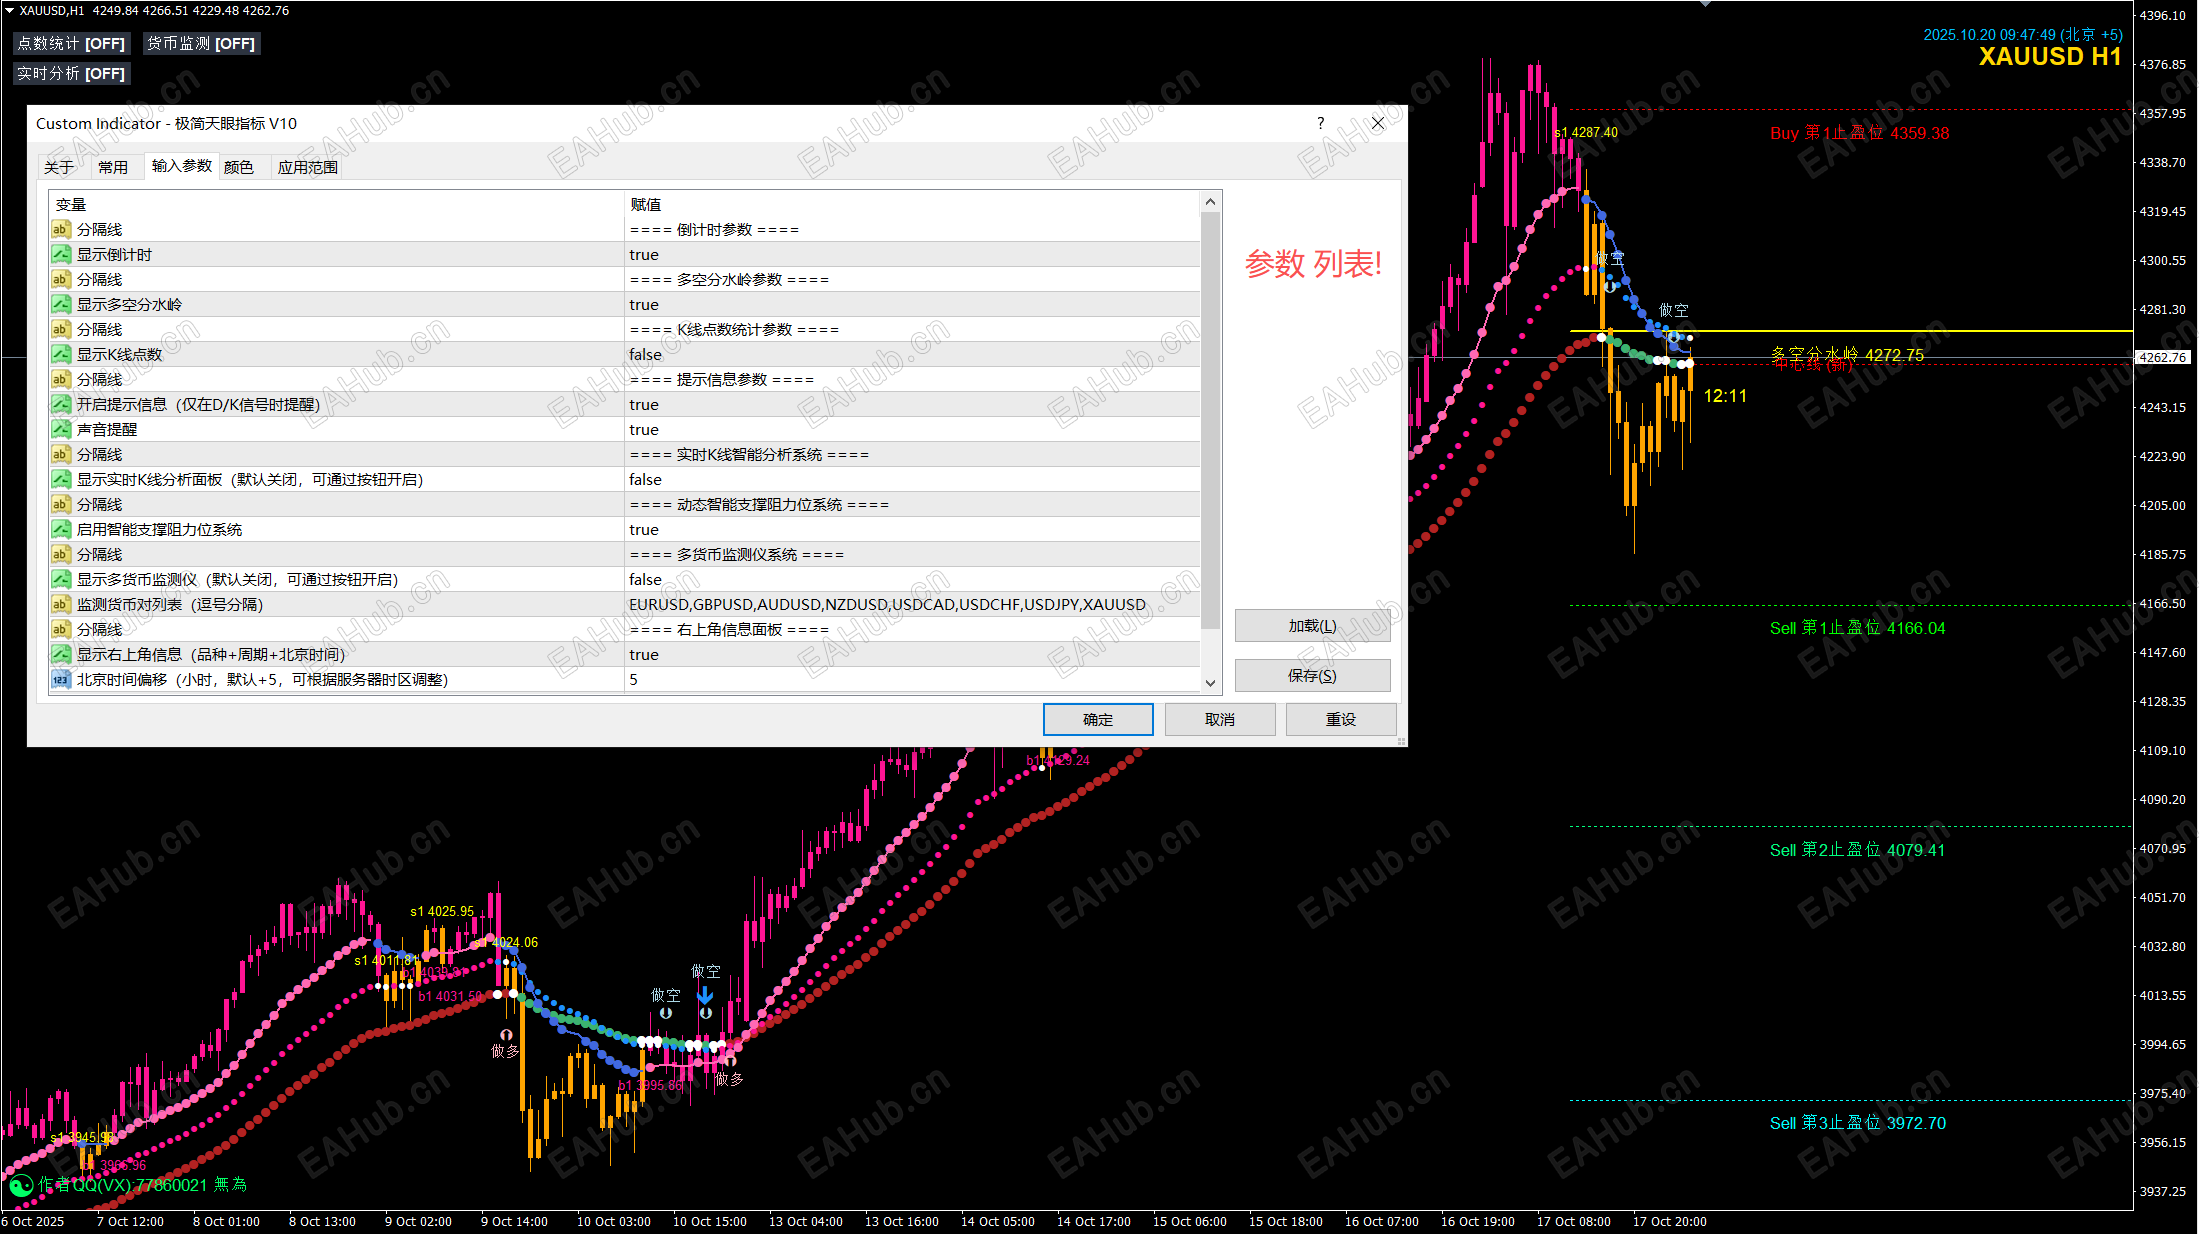Screen dimensions: 2199x1234
Task: Open the chart menu arrow beside XAUUSD,H1
Action: click(x=9, y=10)
